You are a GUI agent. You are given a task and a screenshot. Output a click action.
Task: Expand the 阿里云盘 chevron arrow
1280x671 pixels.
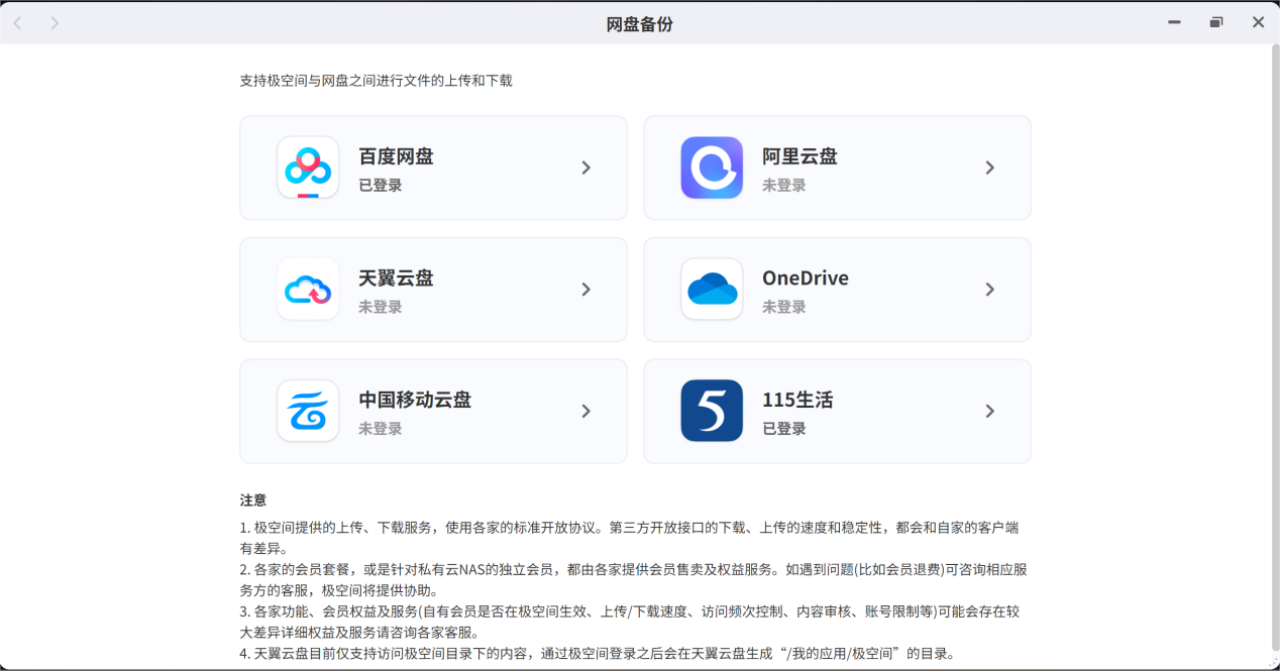pos(990,167)
